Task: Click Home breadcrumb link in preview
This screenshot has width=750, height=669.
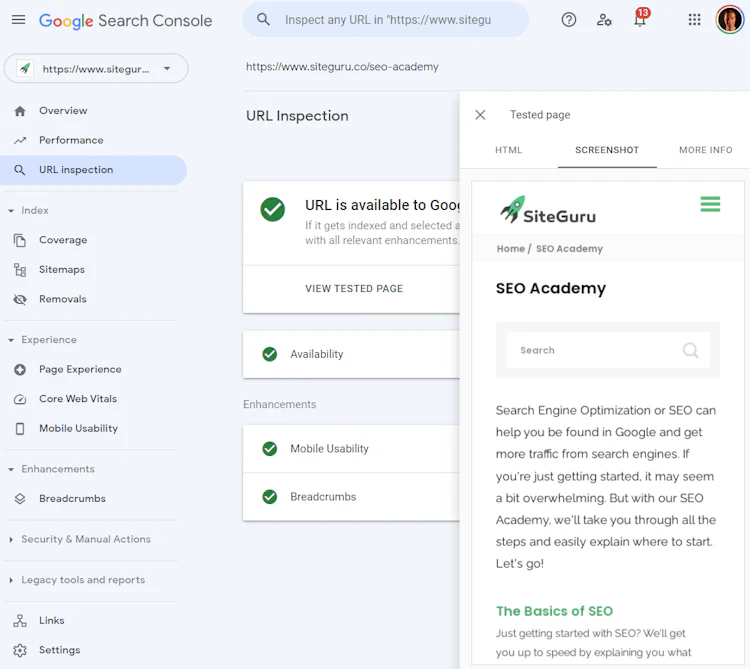Action: click(510, 249)
